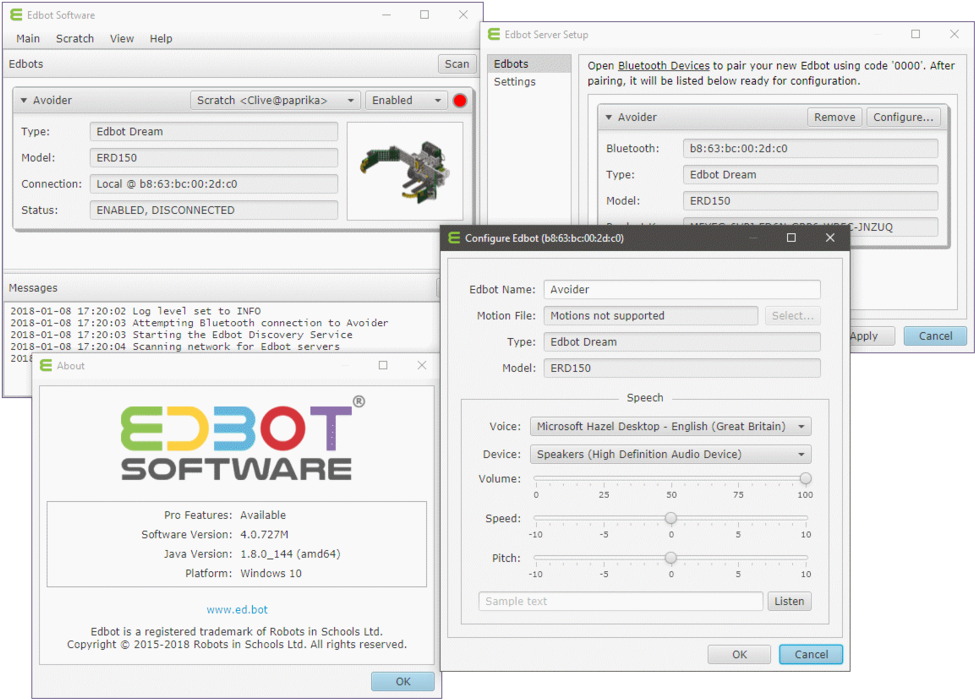975x700 pixels.
Task: Click the Volume slider handle
Action: click(805, 478)
